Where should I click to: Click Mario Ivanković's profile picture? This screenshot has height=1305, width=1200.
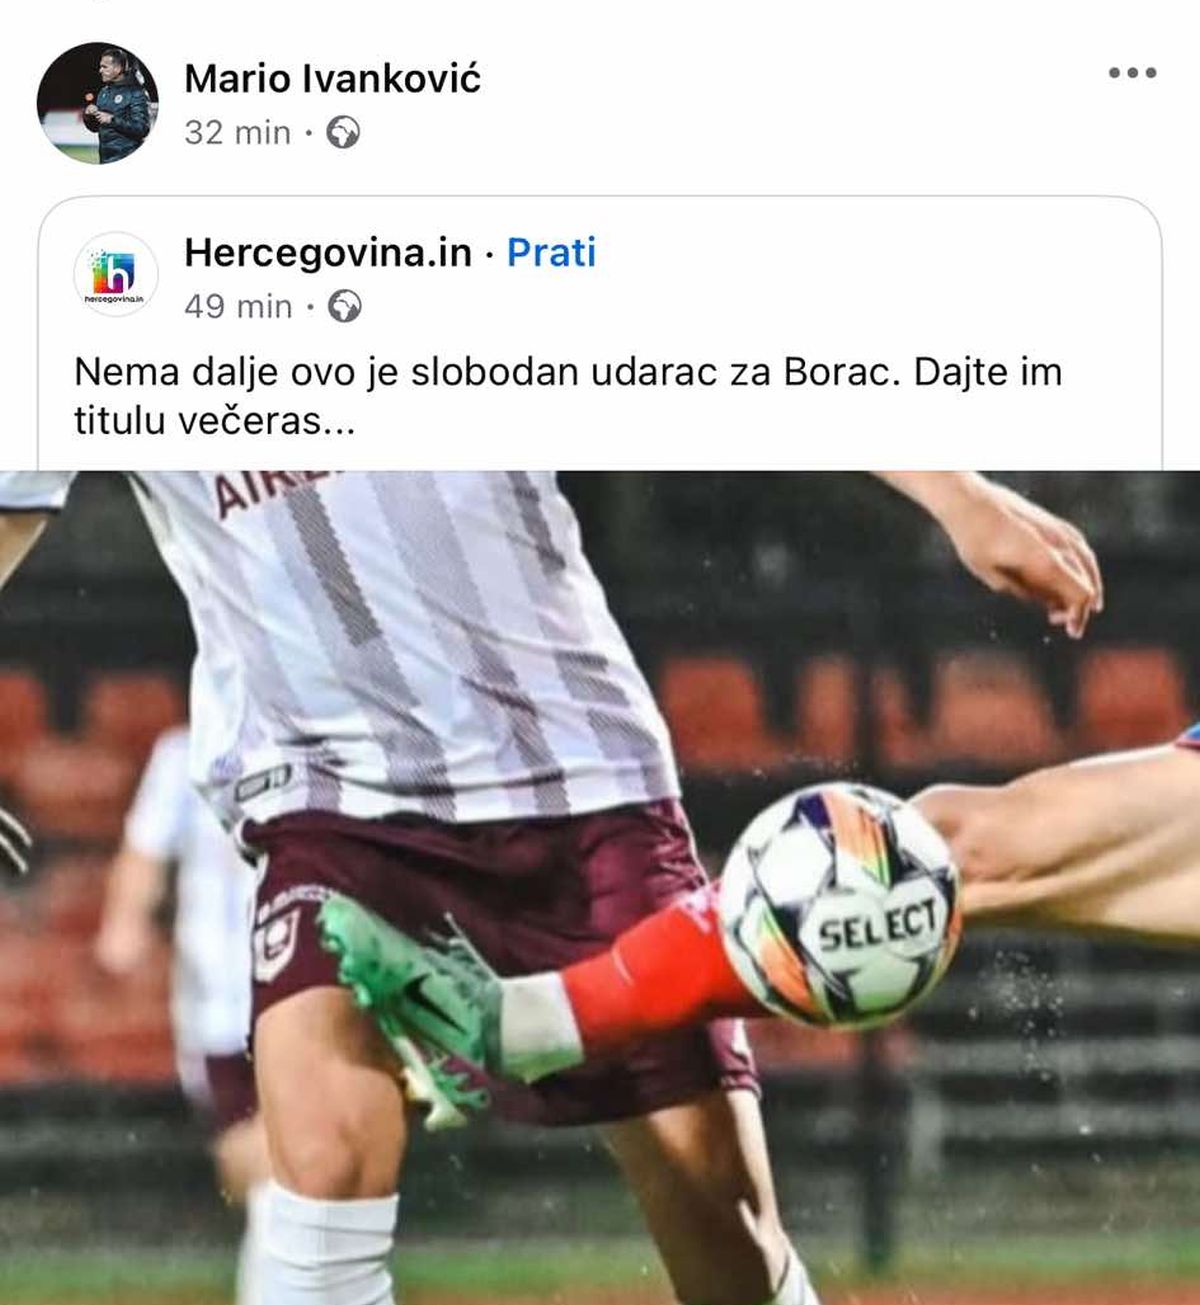pyautogui.click(x=98, y=103)
